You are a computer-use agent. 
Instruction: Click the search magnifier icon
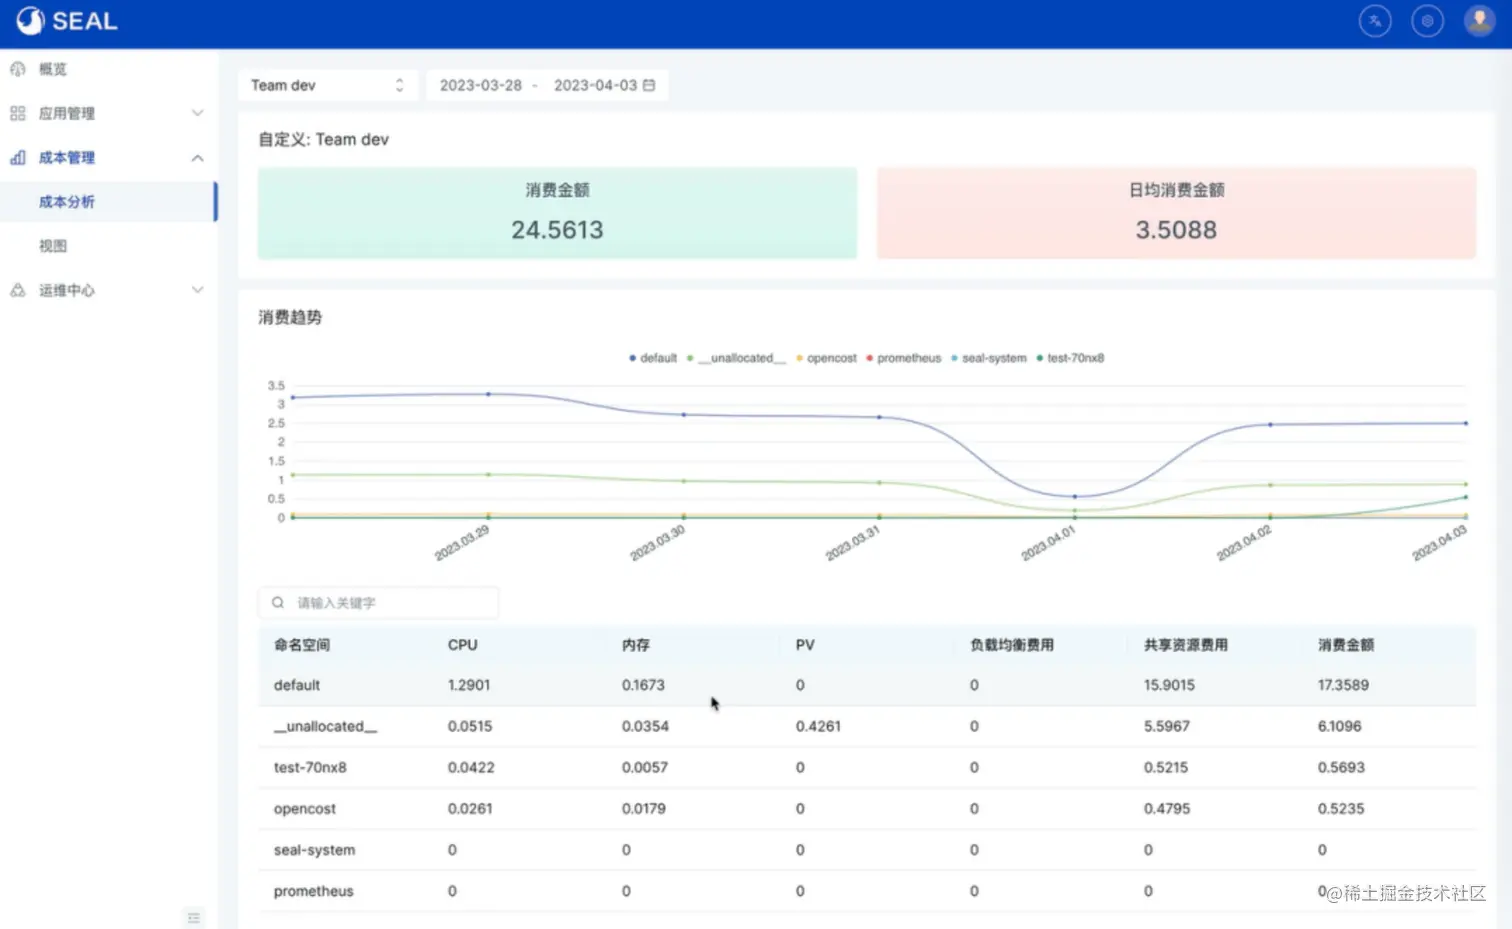277,603
